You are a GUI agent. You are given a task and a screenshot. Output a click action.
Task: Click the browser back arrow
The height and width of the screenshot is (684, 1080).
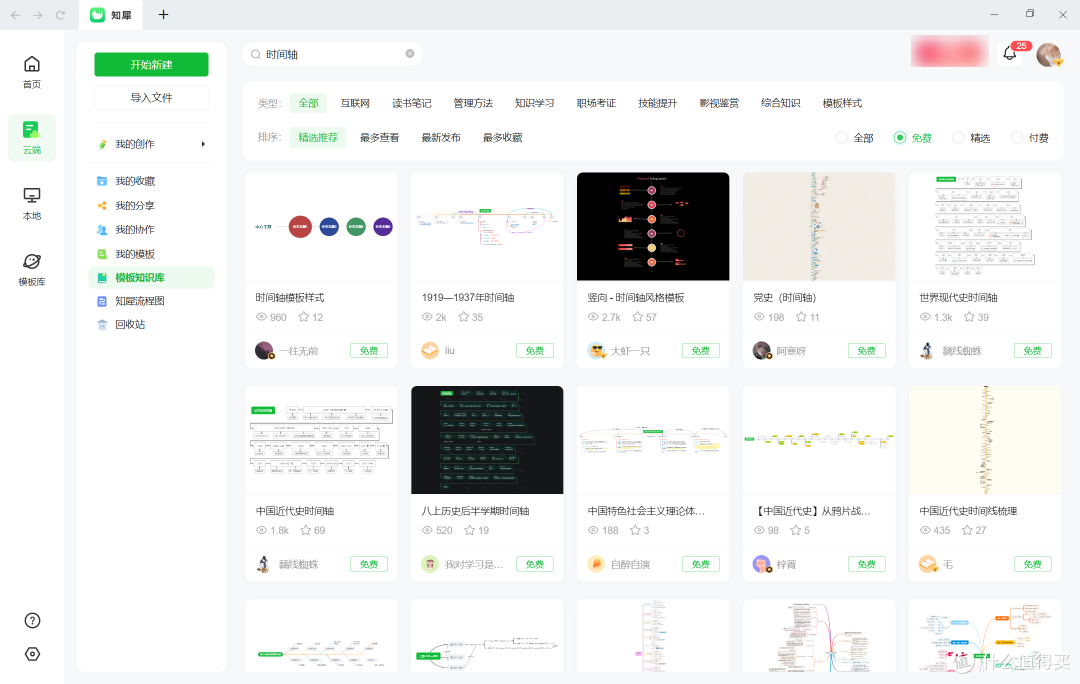coord(15,14)
